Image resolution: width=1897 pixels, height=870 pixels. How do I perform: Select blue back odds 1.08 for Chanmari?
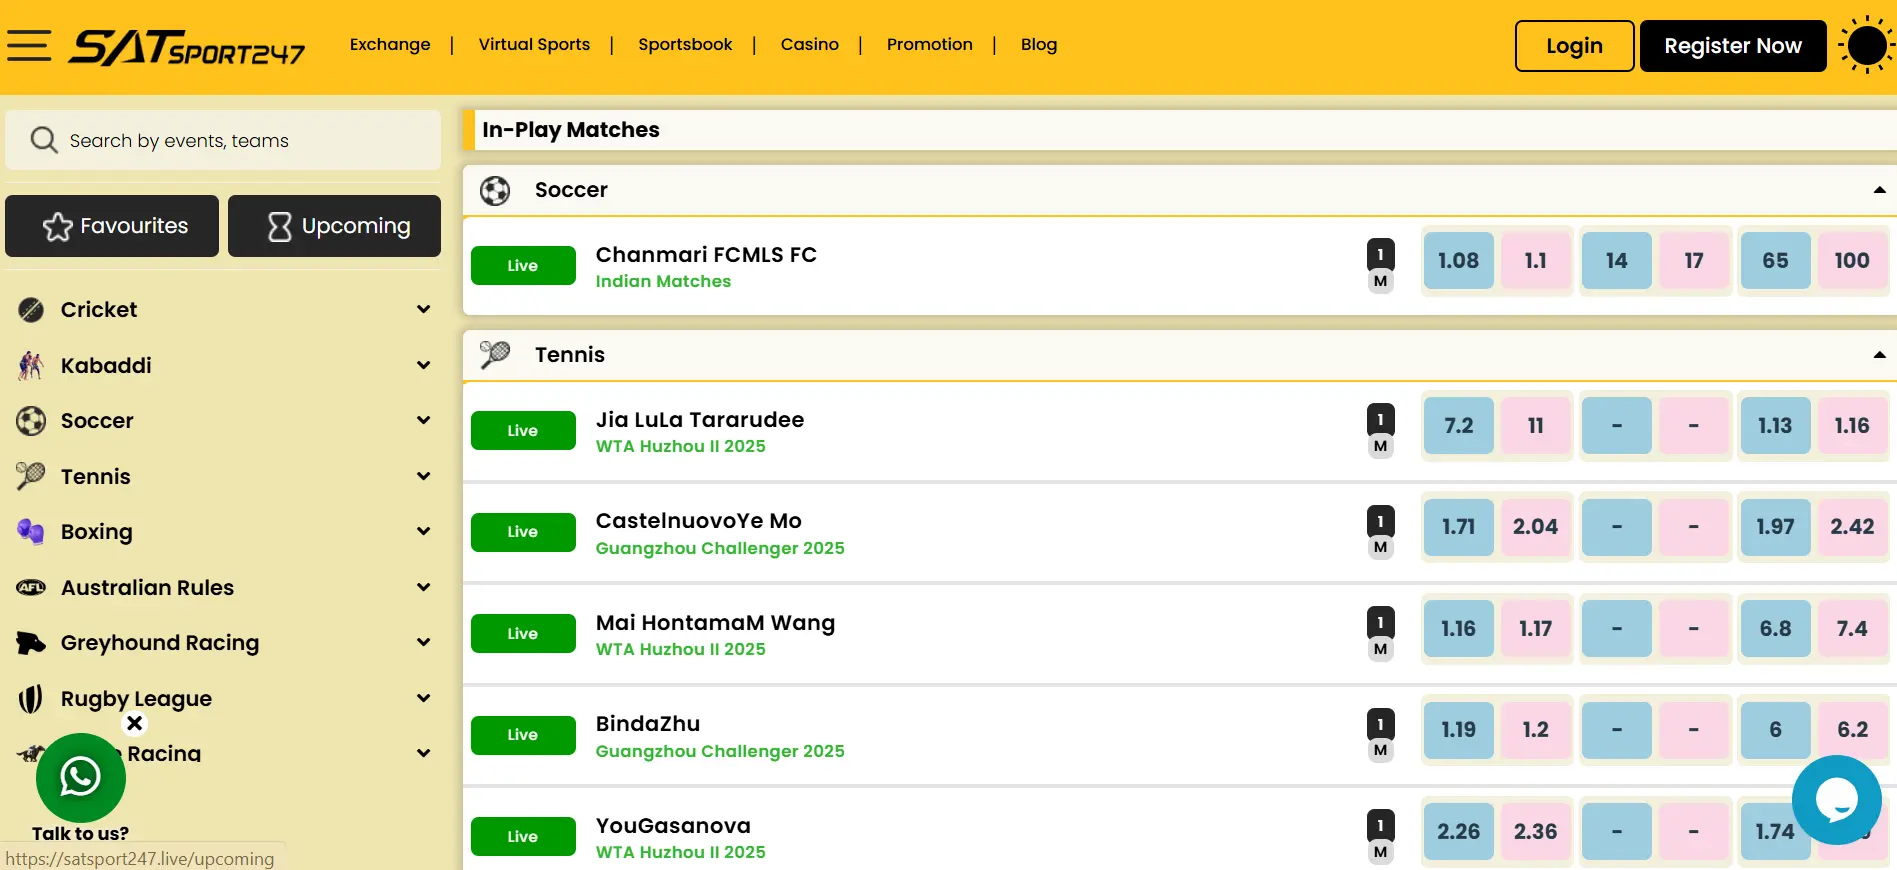(x=1458, y=261)
